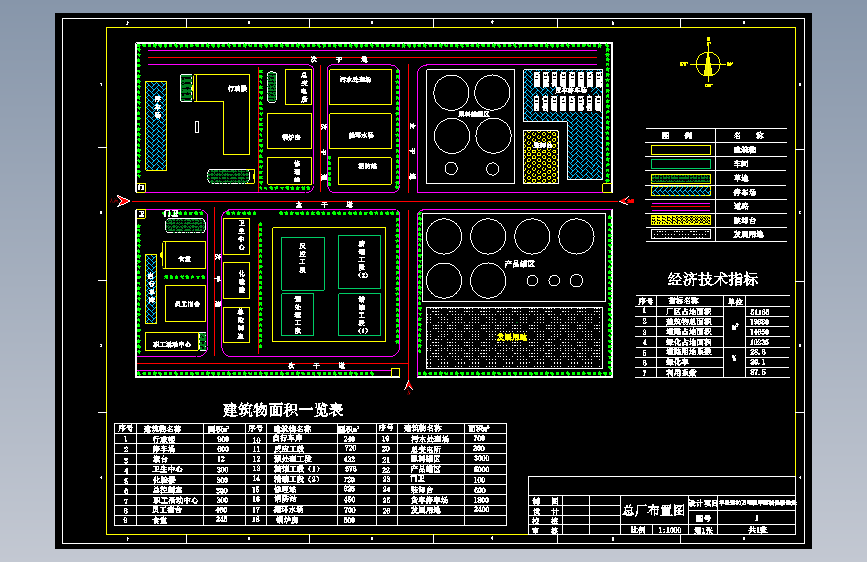
Task: Select the magenta-red 道路 legend sample
Action: [681, 206]
